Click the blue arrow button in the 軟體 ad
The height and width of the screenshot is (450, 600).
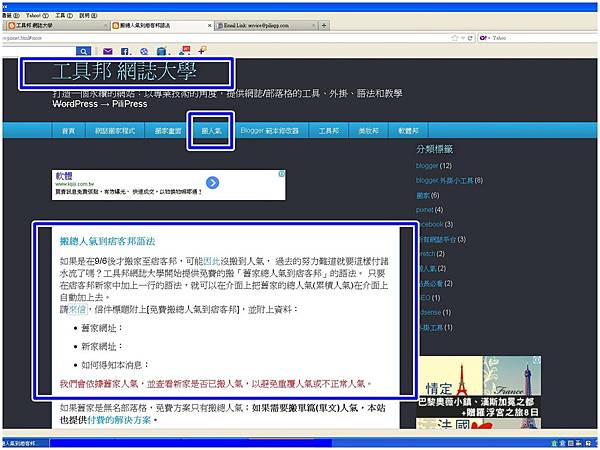coord(212,183)
